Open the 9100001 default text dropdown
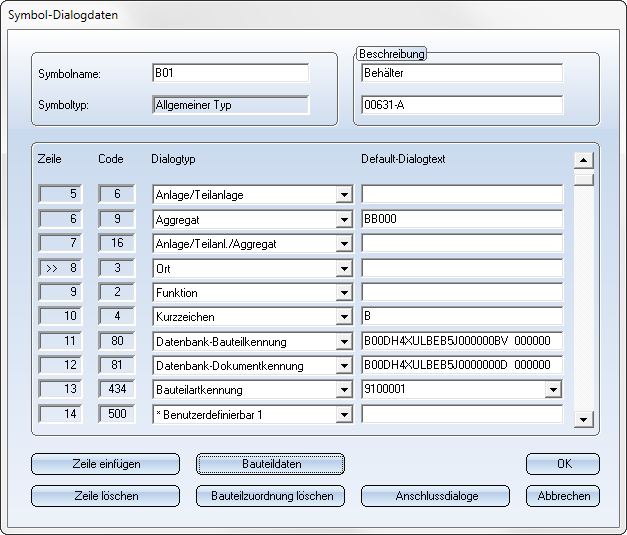This screenshot has height=535, width=627. 553,390
